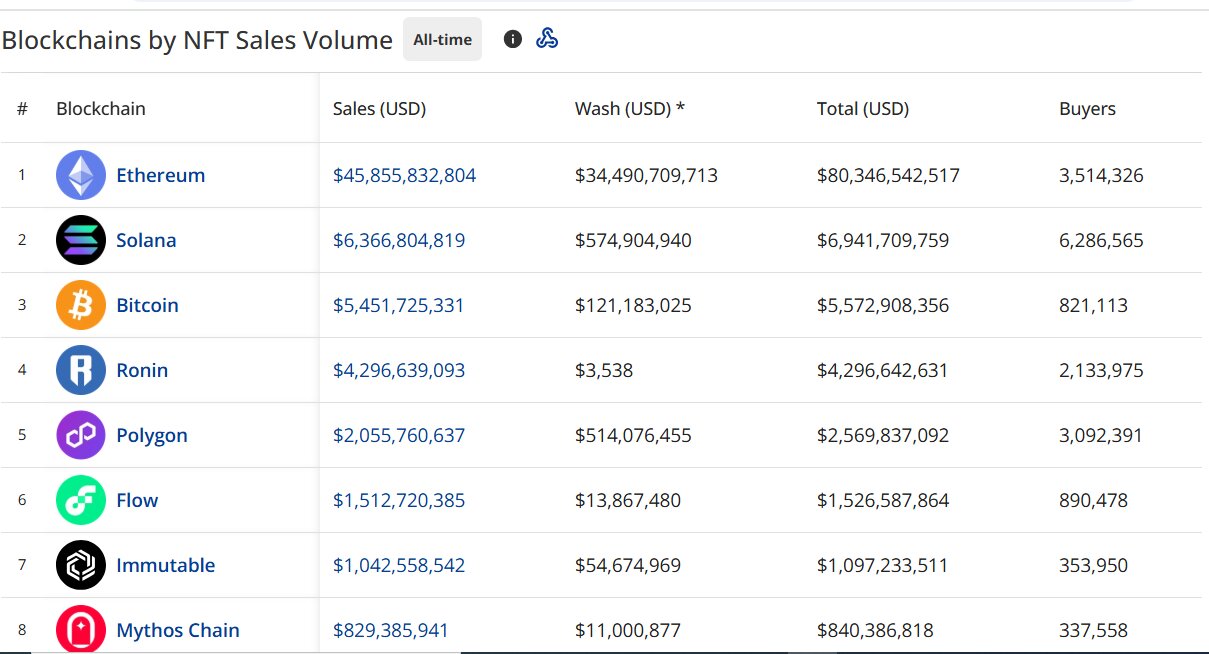Screen dimensions: 1209x654
Task: Open the All-time period selector
Action: click(442, 39)
